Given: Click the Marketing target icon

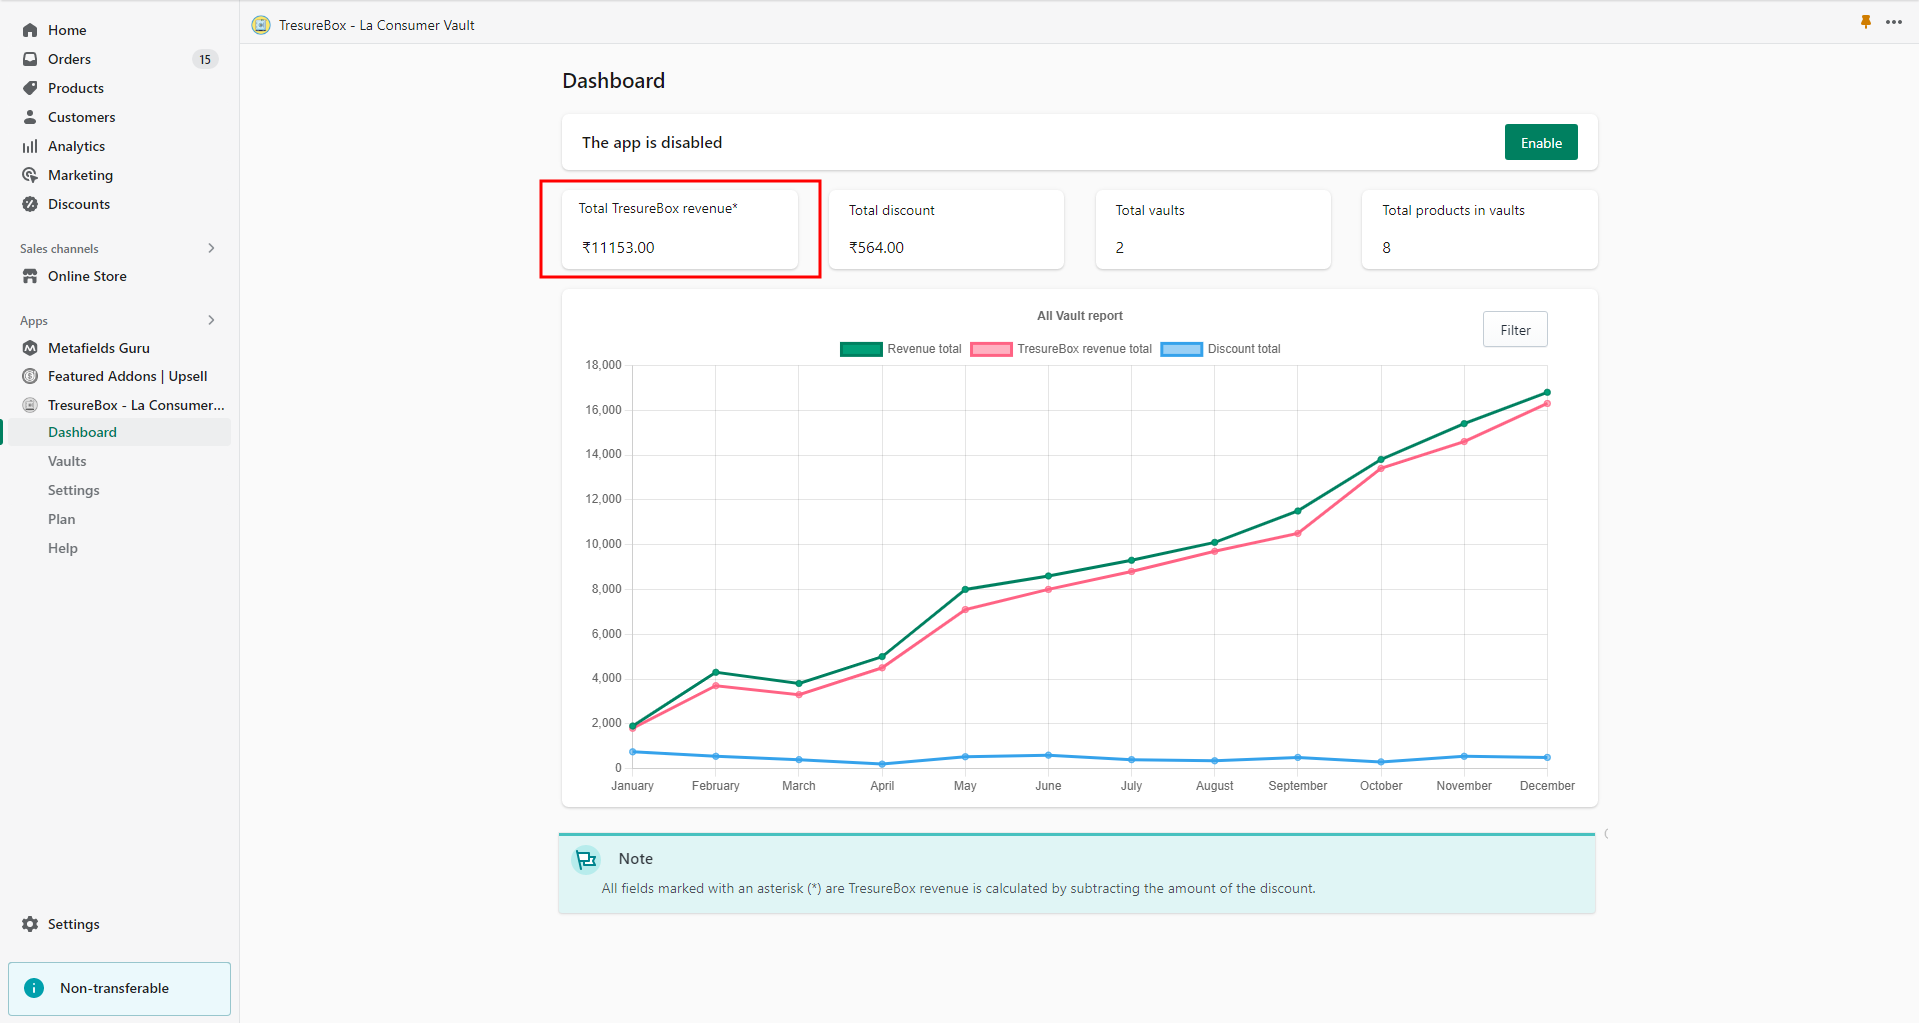Looking at the screenshot, I should click(30, 175).
